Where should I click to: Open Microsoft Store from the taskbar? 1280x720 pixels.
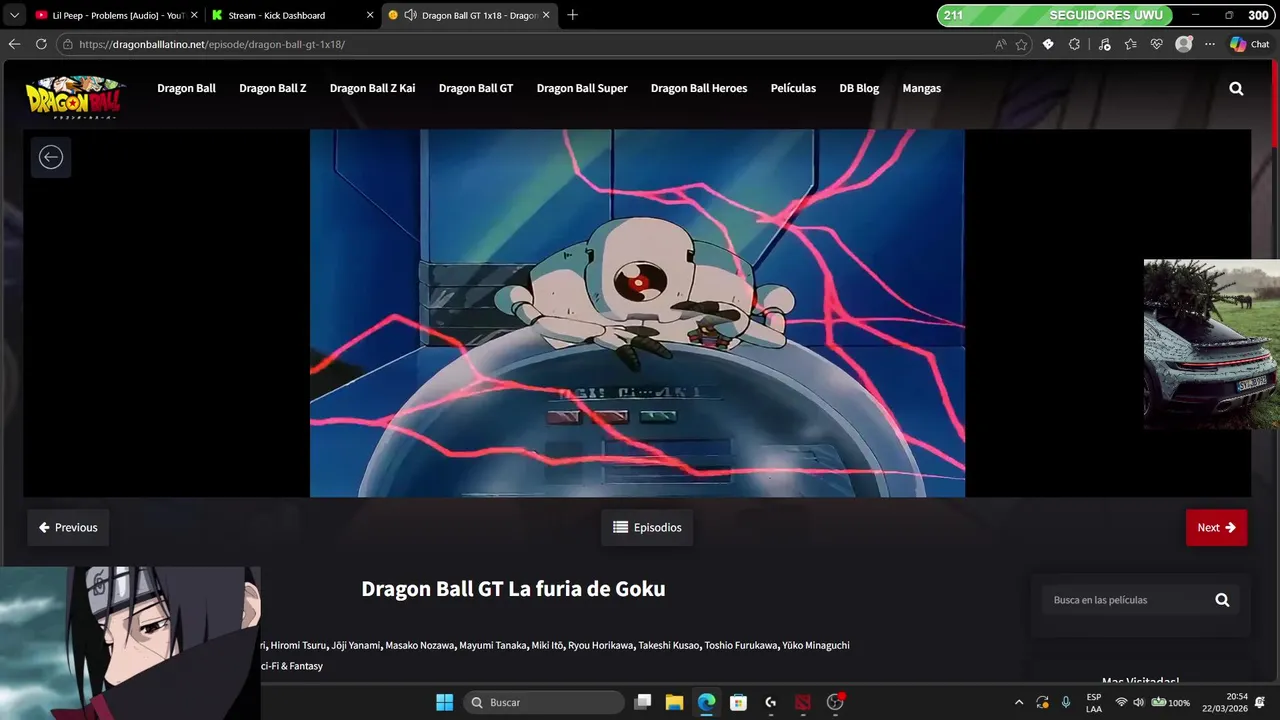click(x=738, y=702)
